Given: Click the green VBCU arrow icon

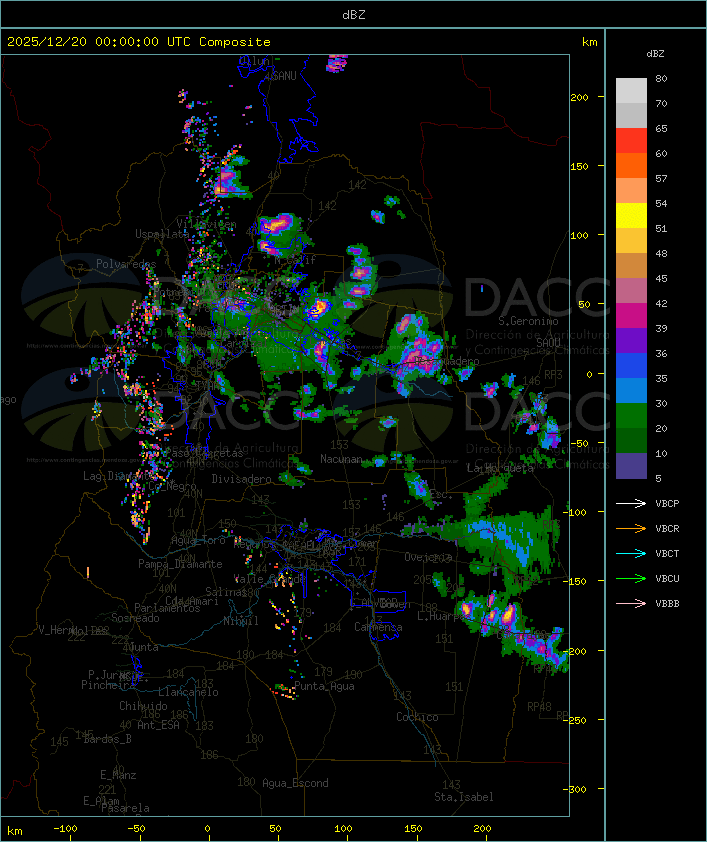Looking at the screenshot, I should click(x=631, y=579).
